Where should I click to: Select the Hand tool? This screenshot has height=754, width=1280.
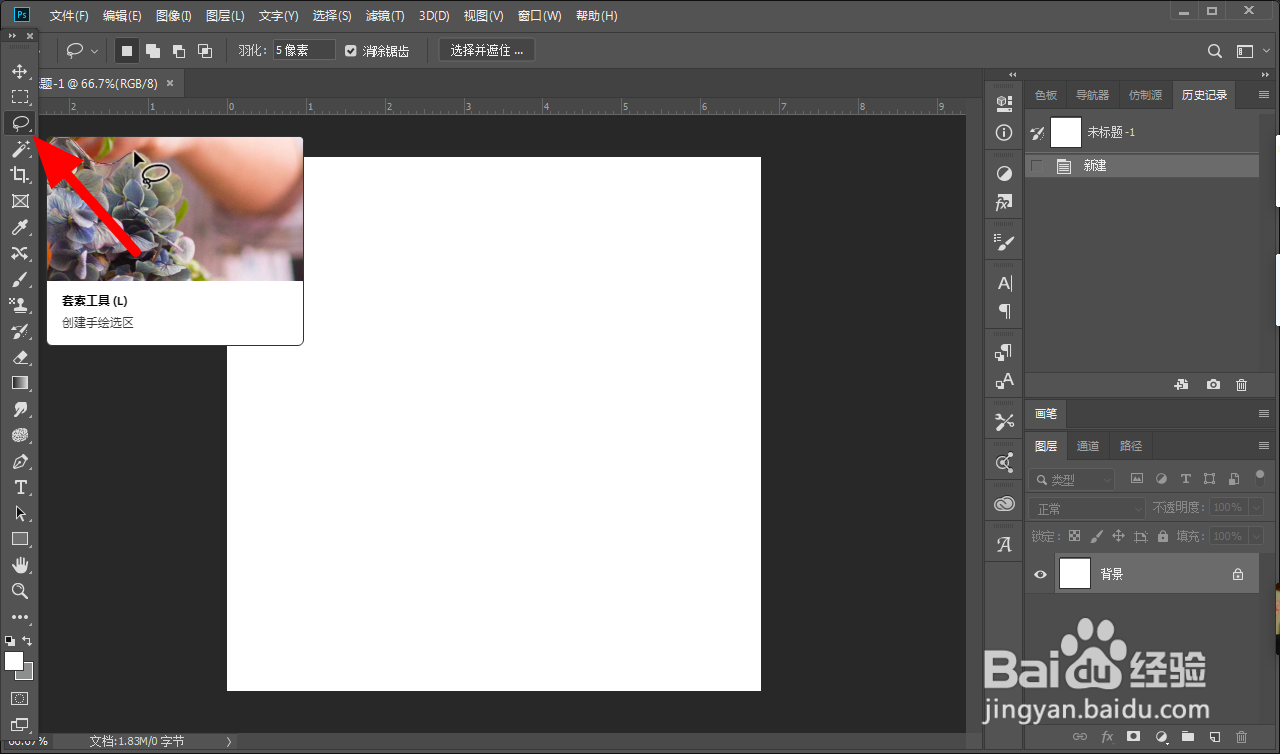pyautogui.click(x=19, y=565)
